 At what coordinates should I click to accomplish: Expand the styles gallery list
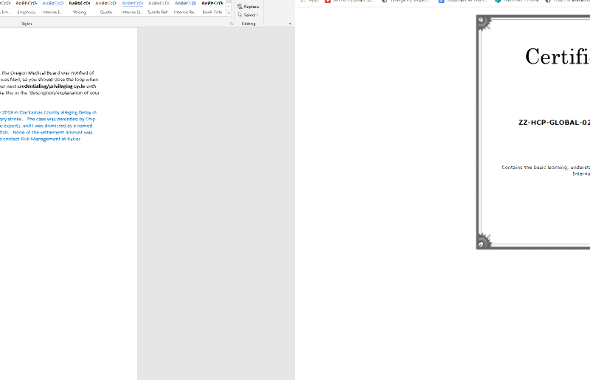click(x=228, y=13)
